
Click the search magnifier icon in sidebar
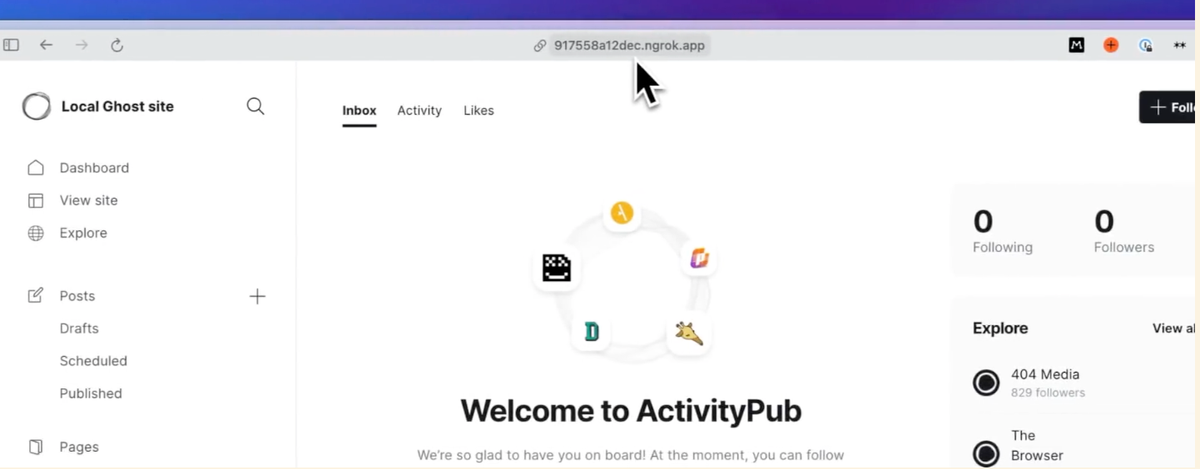255,106
